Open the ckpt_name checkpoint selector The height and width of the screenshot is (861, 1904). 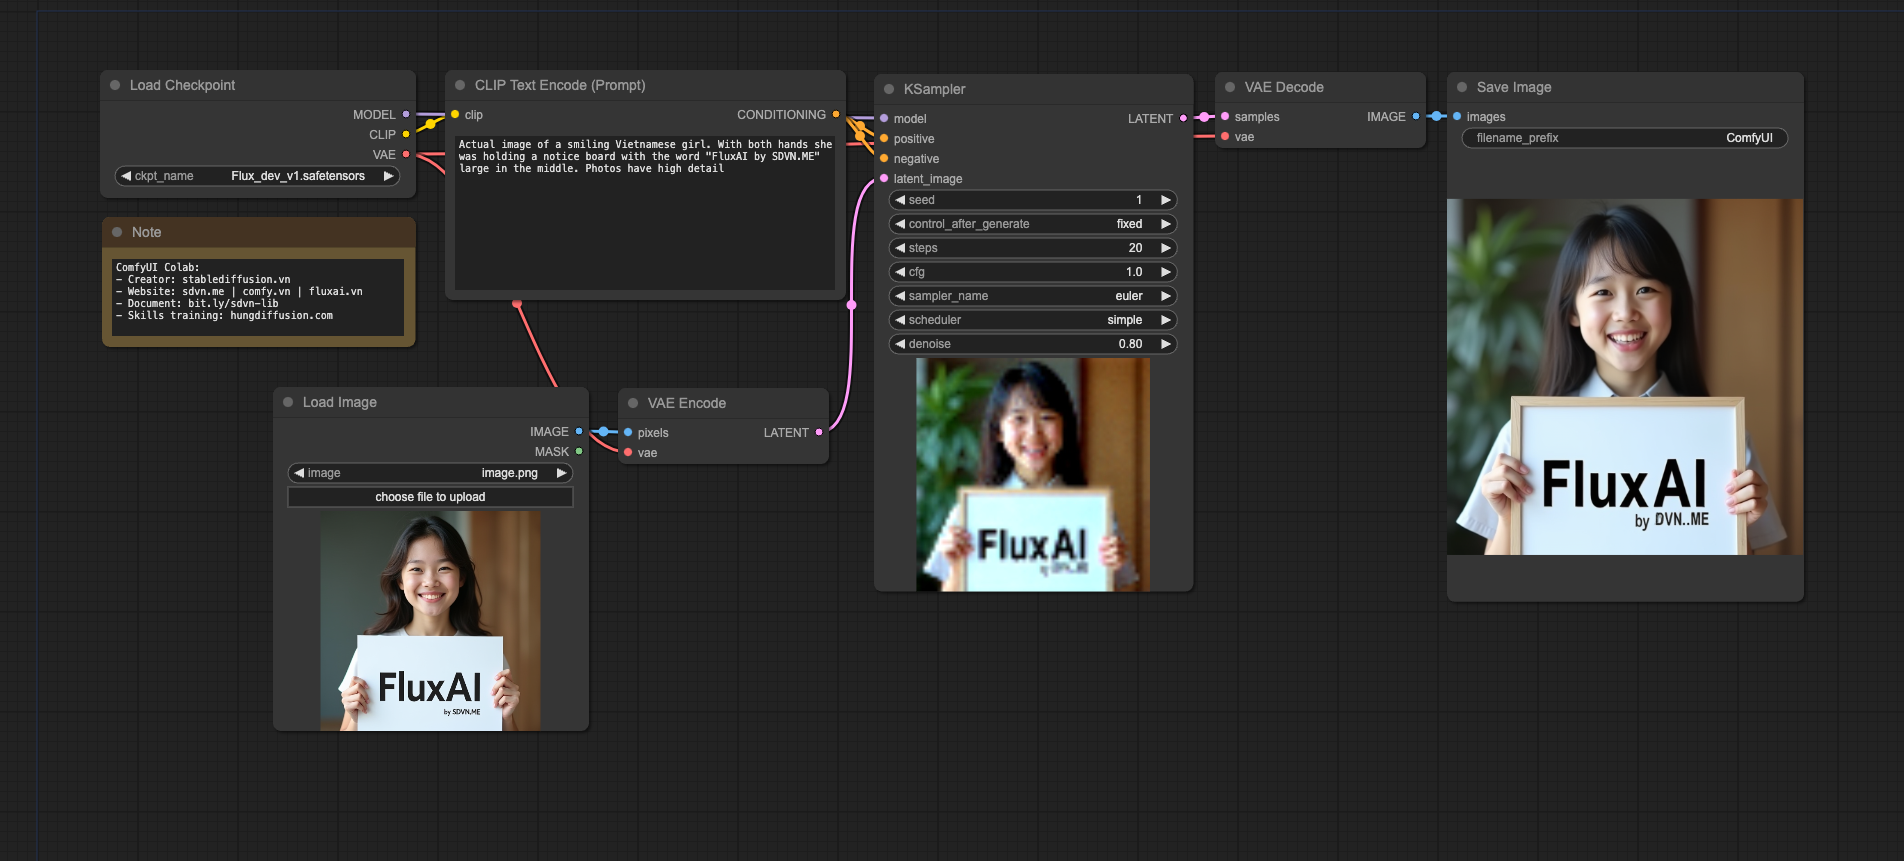[x=258, y=176]
